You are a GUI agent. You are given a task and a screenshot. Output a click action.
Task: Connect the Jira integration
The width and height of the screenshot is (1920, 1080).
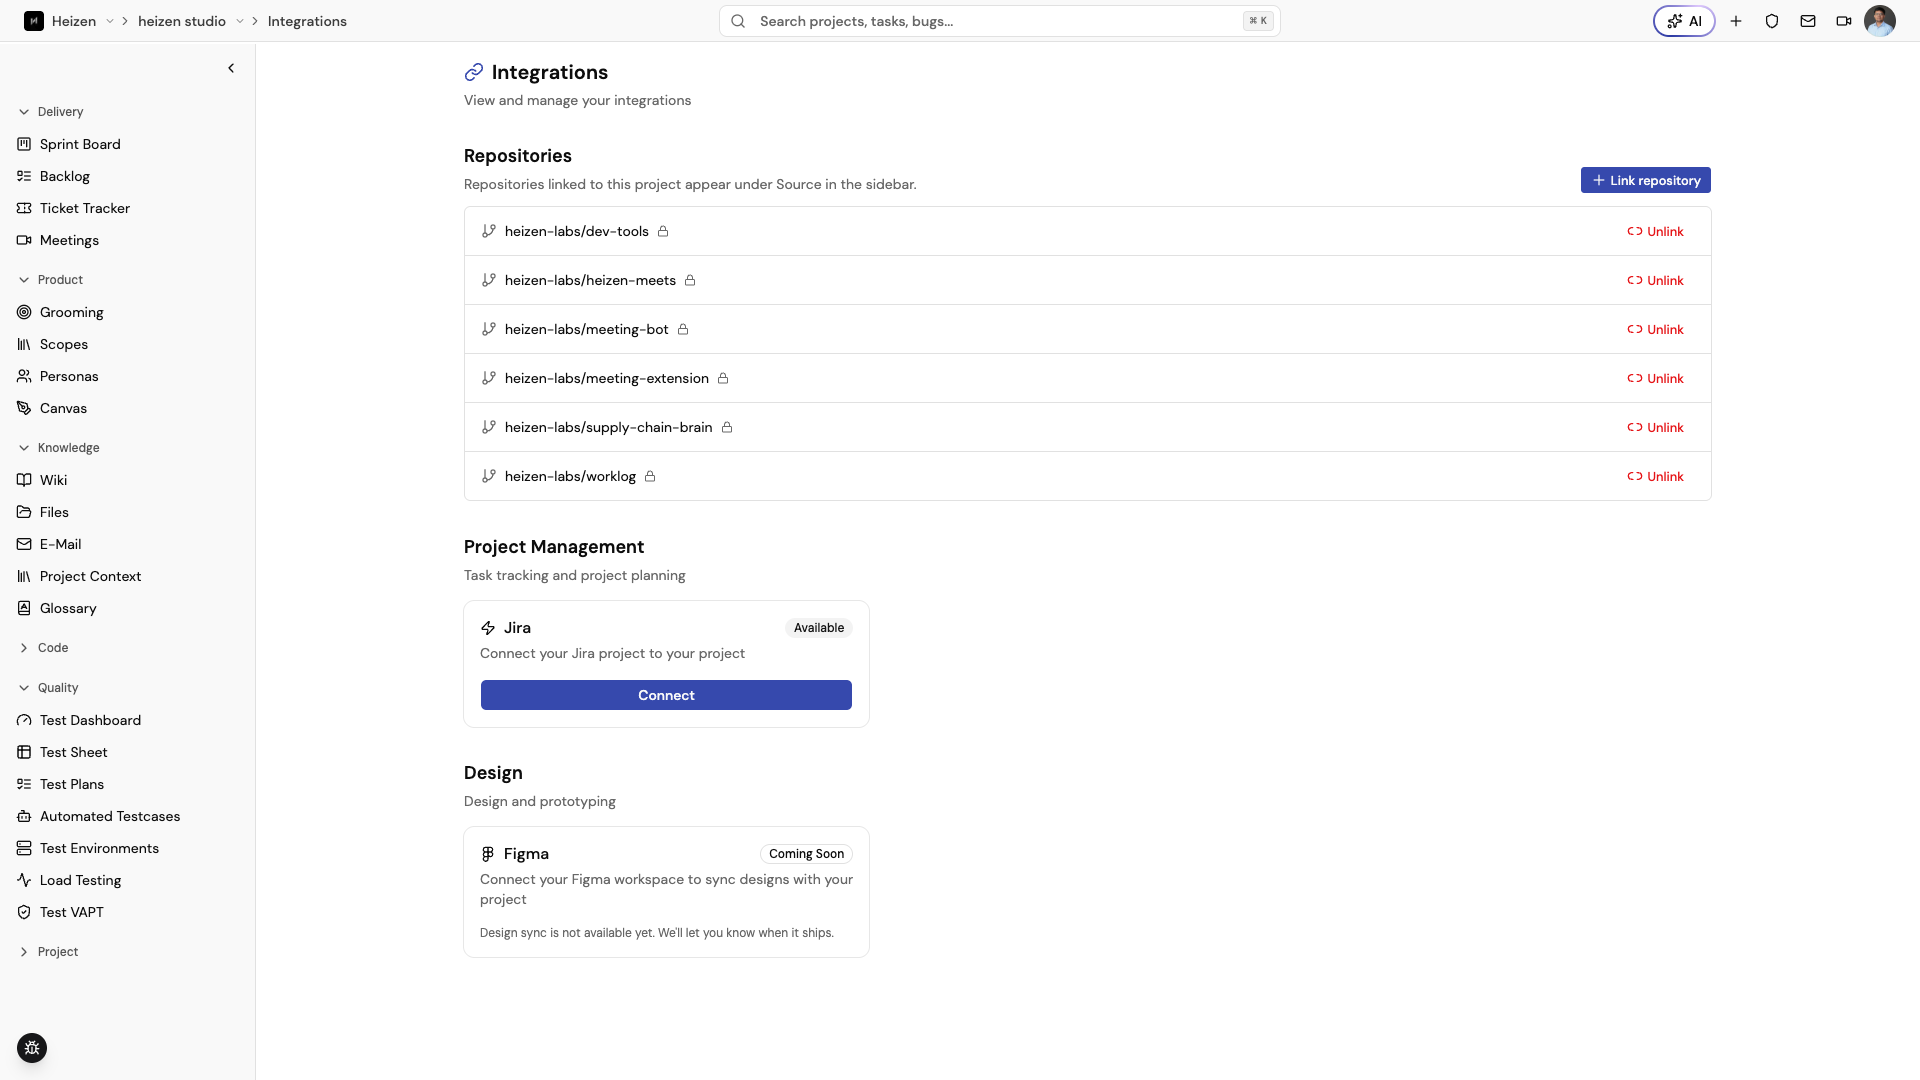[666, 695]
